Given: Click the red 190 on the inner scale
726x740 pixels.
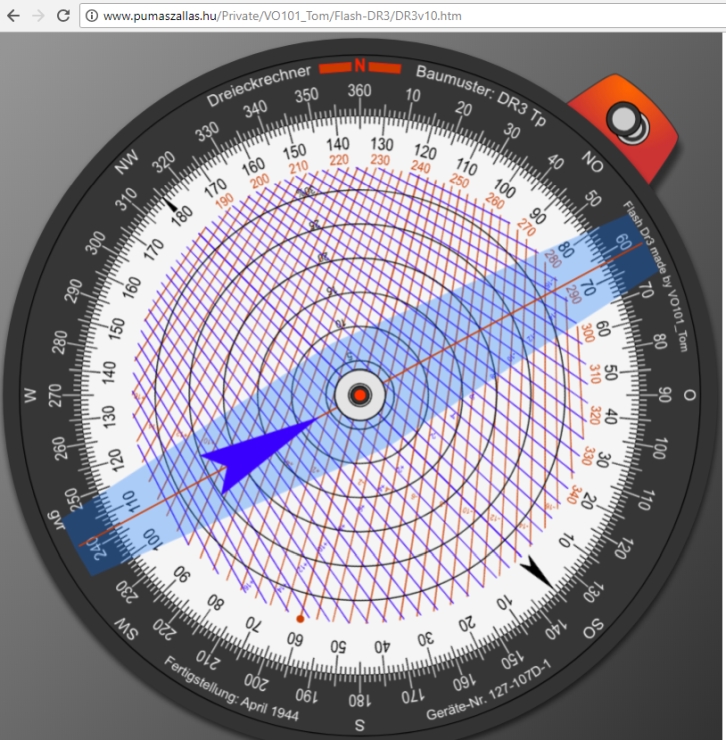Looking at the screenshot, I should [x=225, y=201].
